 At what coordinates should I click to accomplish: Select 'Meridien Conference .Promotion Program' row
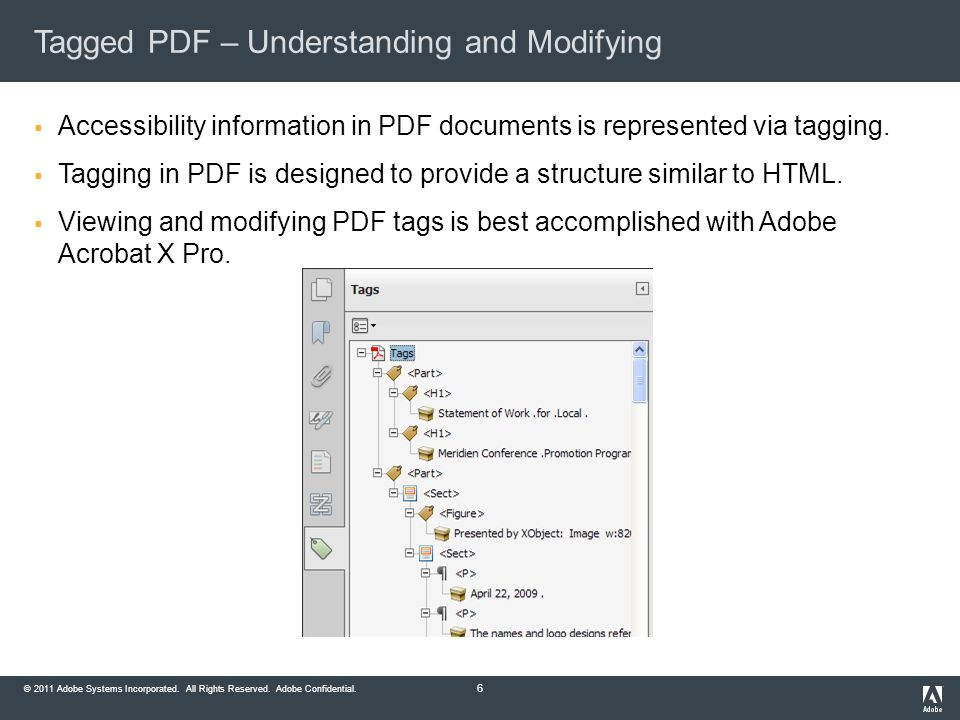[x=534, y=454]
